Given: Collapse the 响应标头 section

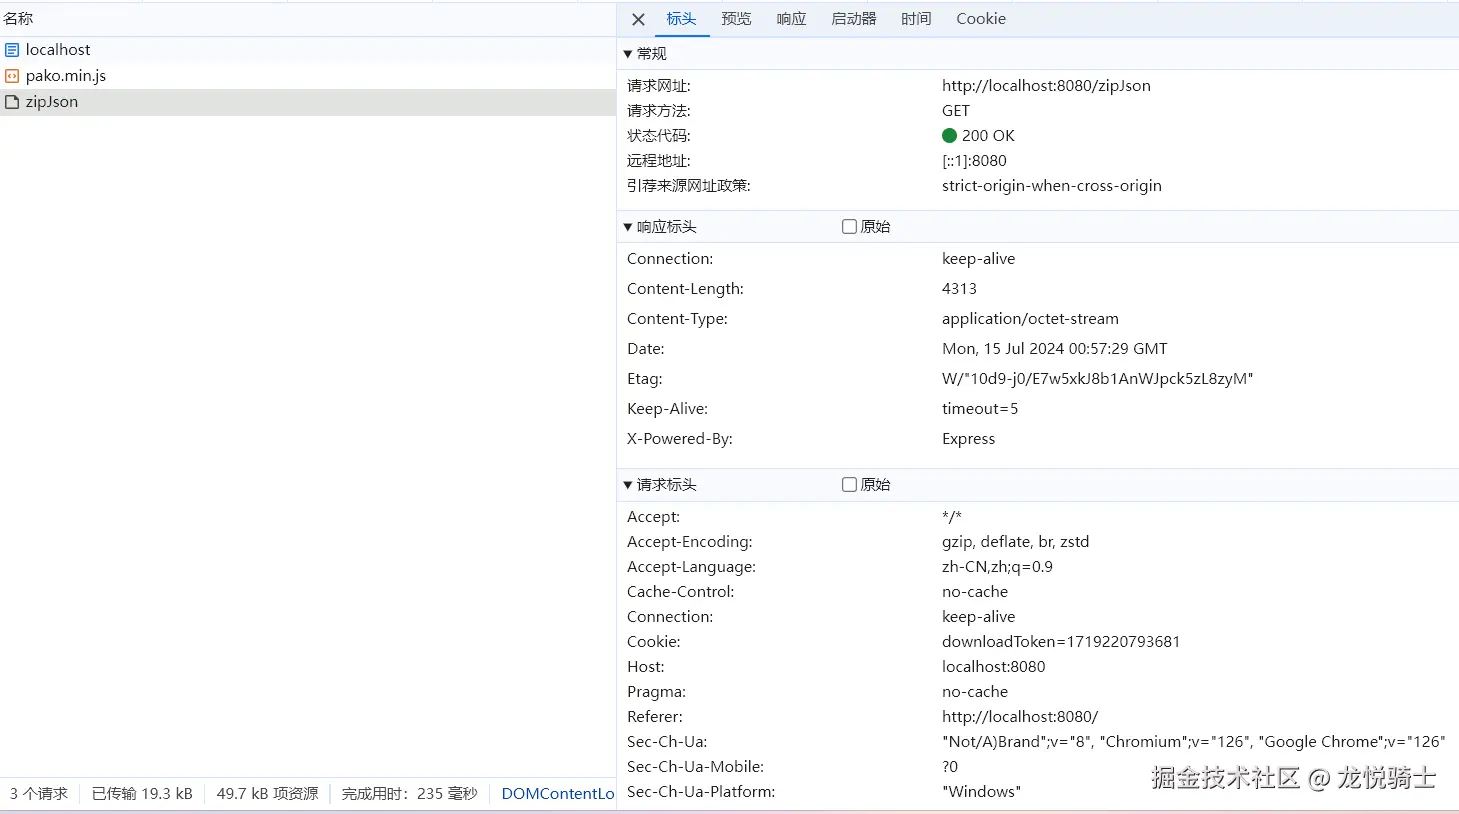Looking at the screenshot, I should (x=628, y=227).
